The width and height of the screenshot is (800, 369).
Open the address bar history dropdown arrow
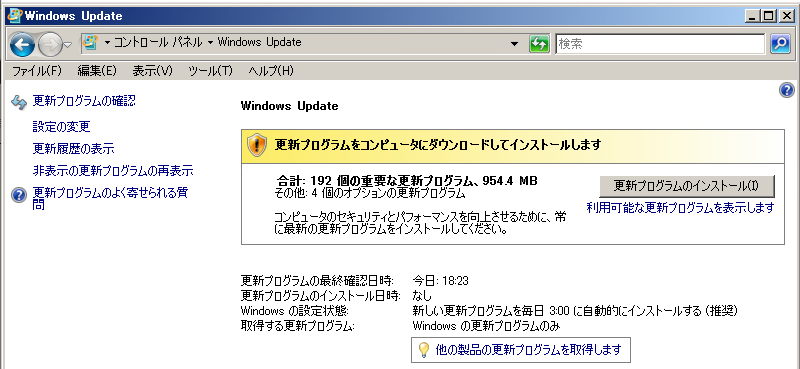coord(515,44)
